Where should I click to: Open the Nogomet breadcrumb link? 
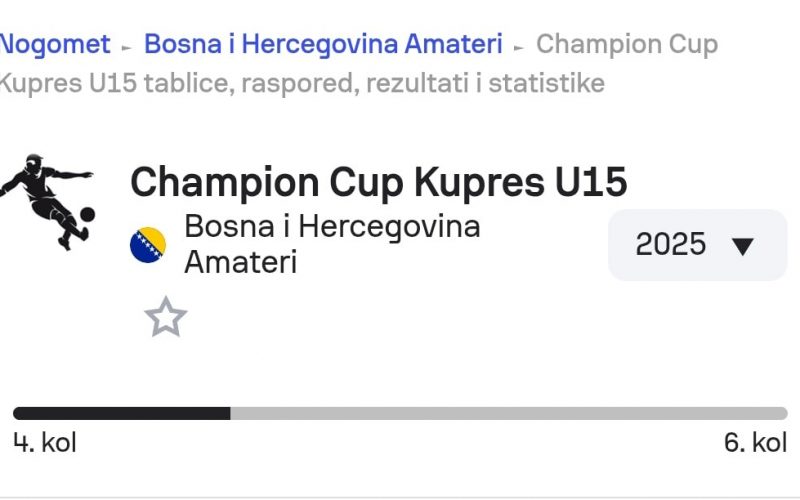tap(56, 44)
